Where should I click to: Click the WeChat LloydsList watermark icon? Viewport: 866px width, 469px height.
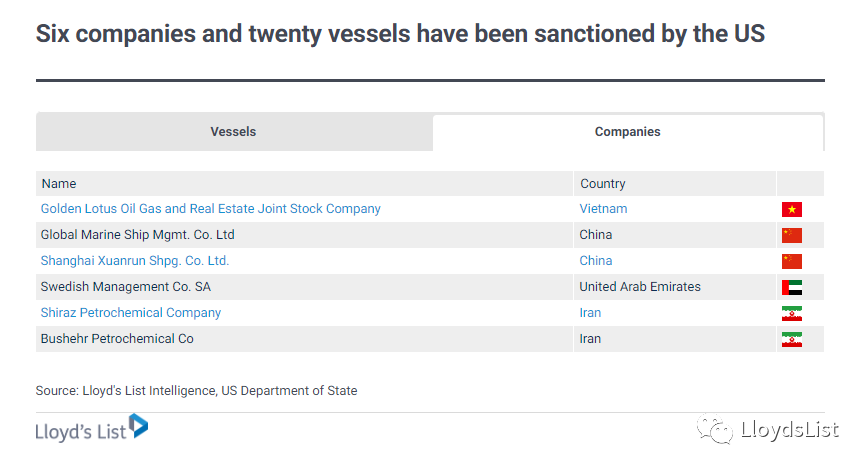point(714,429)
